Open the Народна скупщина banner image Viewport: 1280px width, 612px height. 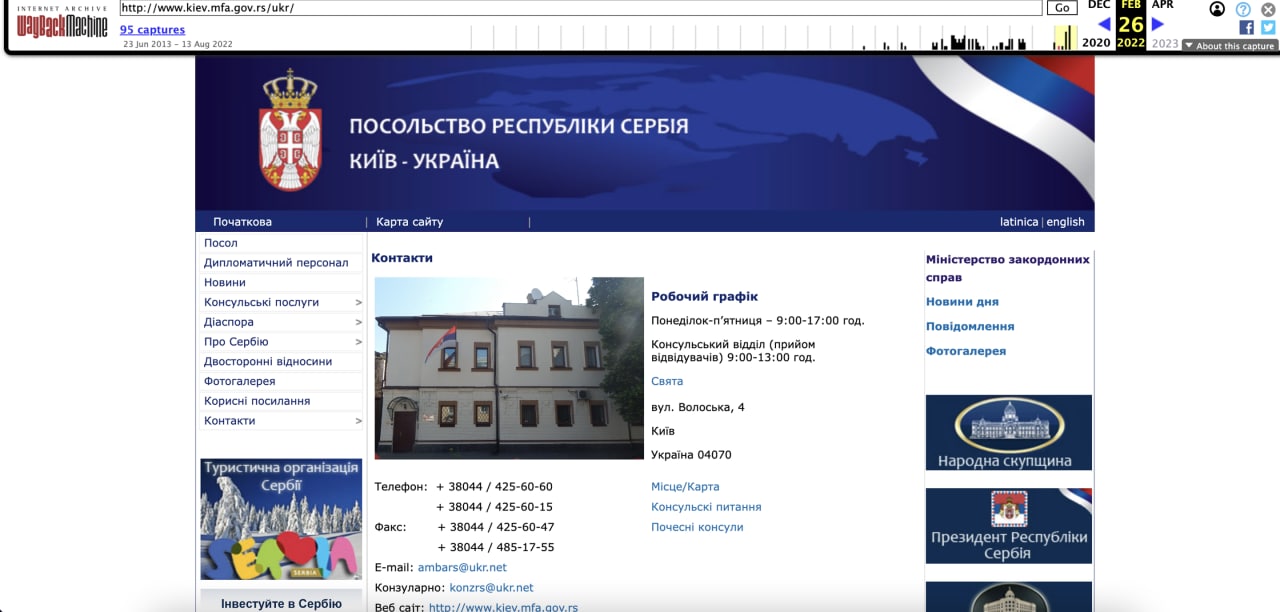[1008, 432]
